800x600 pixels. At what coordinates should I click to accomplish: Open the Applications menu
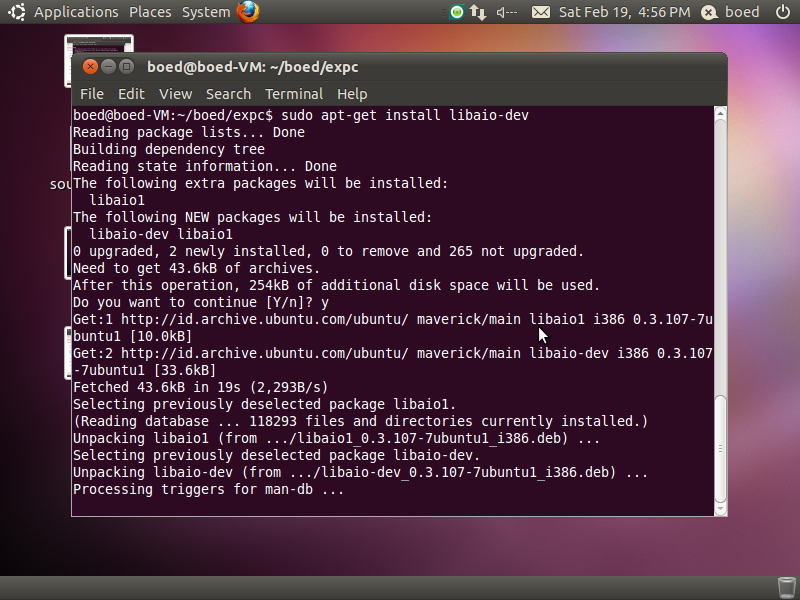pyautogui.click(x=76, y=12)
